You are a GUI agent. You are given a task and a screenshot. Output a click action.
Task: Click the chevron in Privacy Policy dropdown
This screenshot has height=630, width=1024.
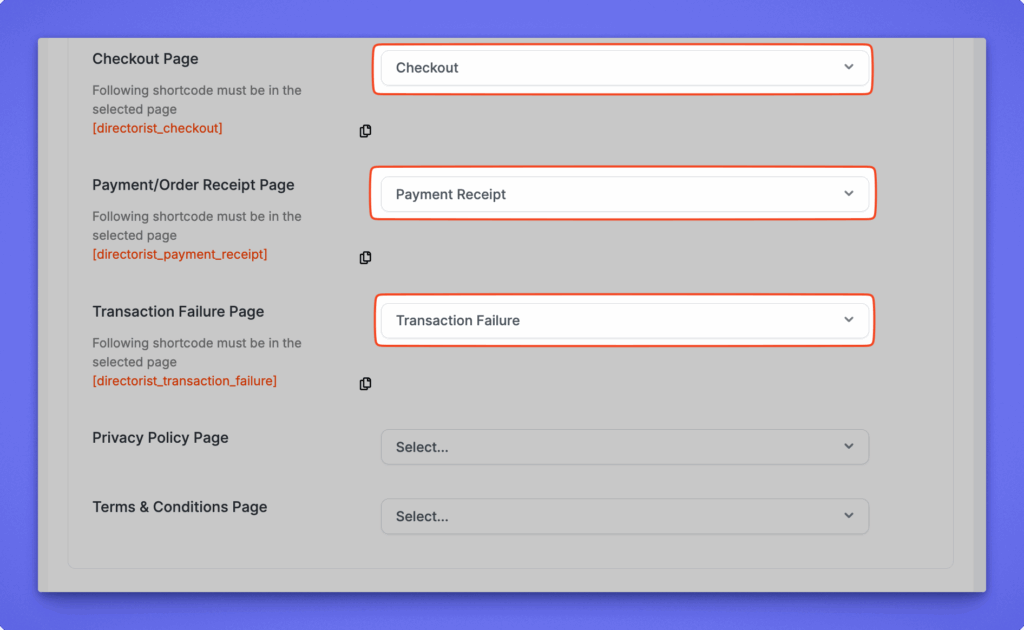tap(848, 447)
